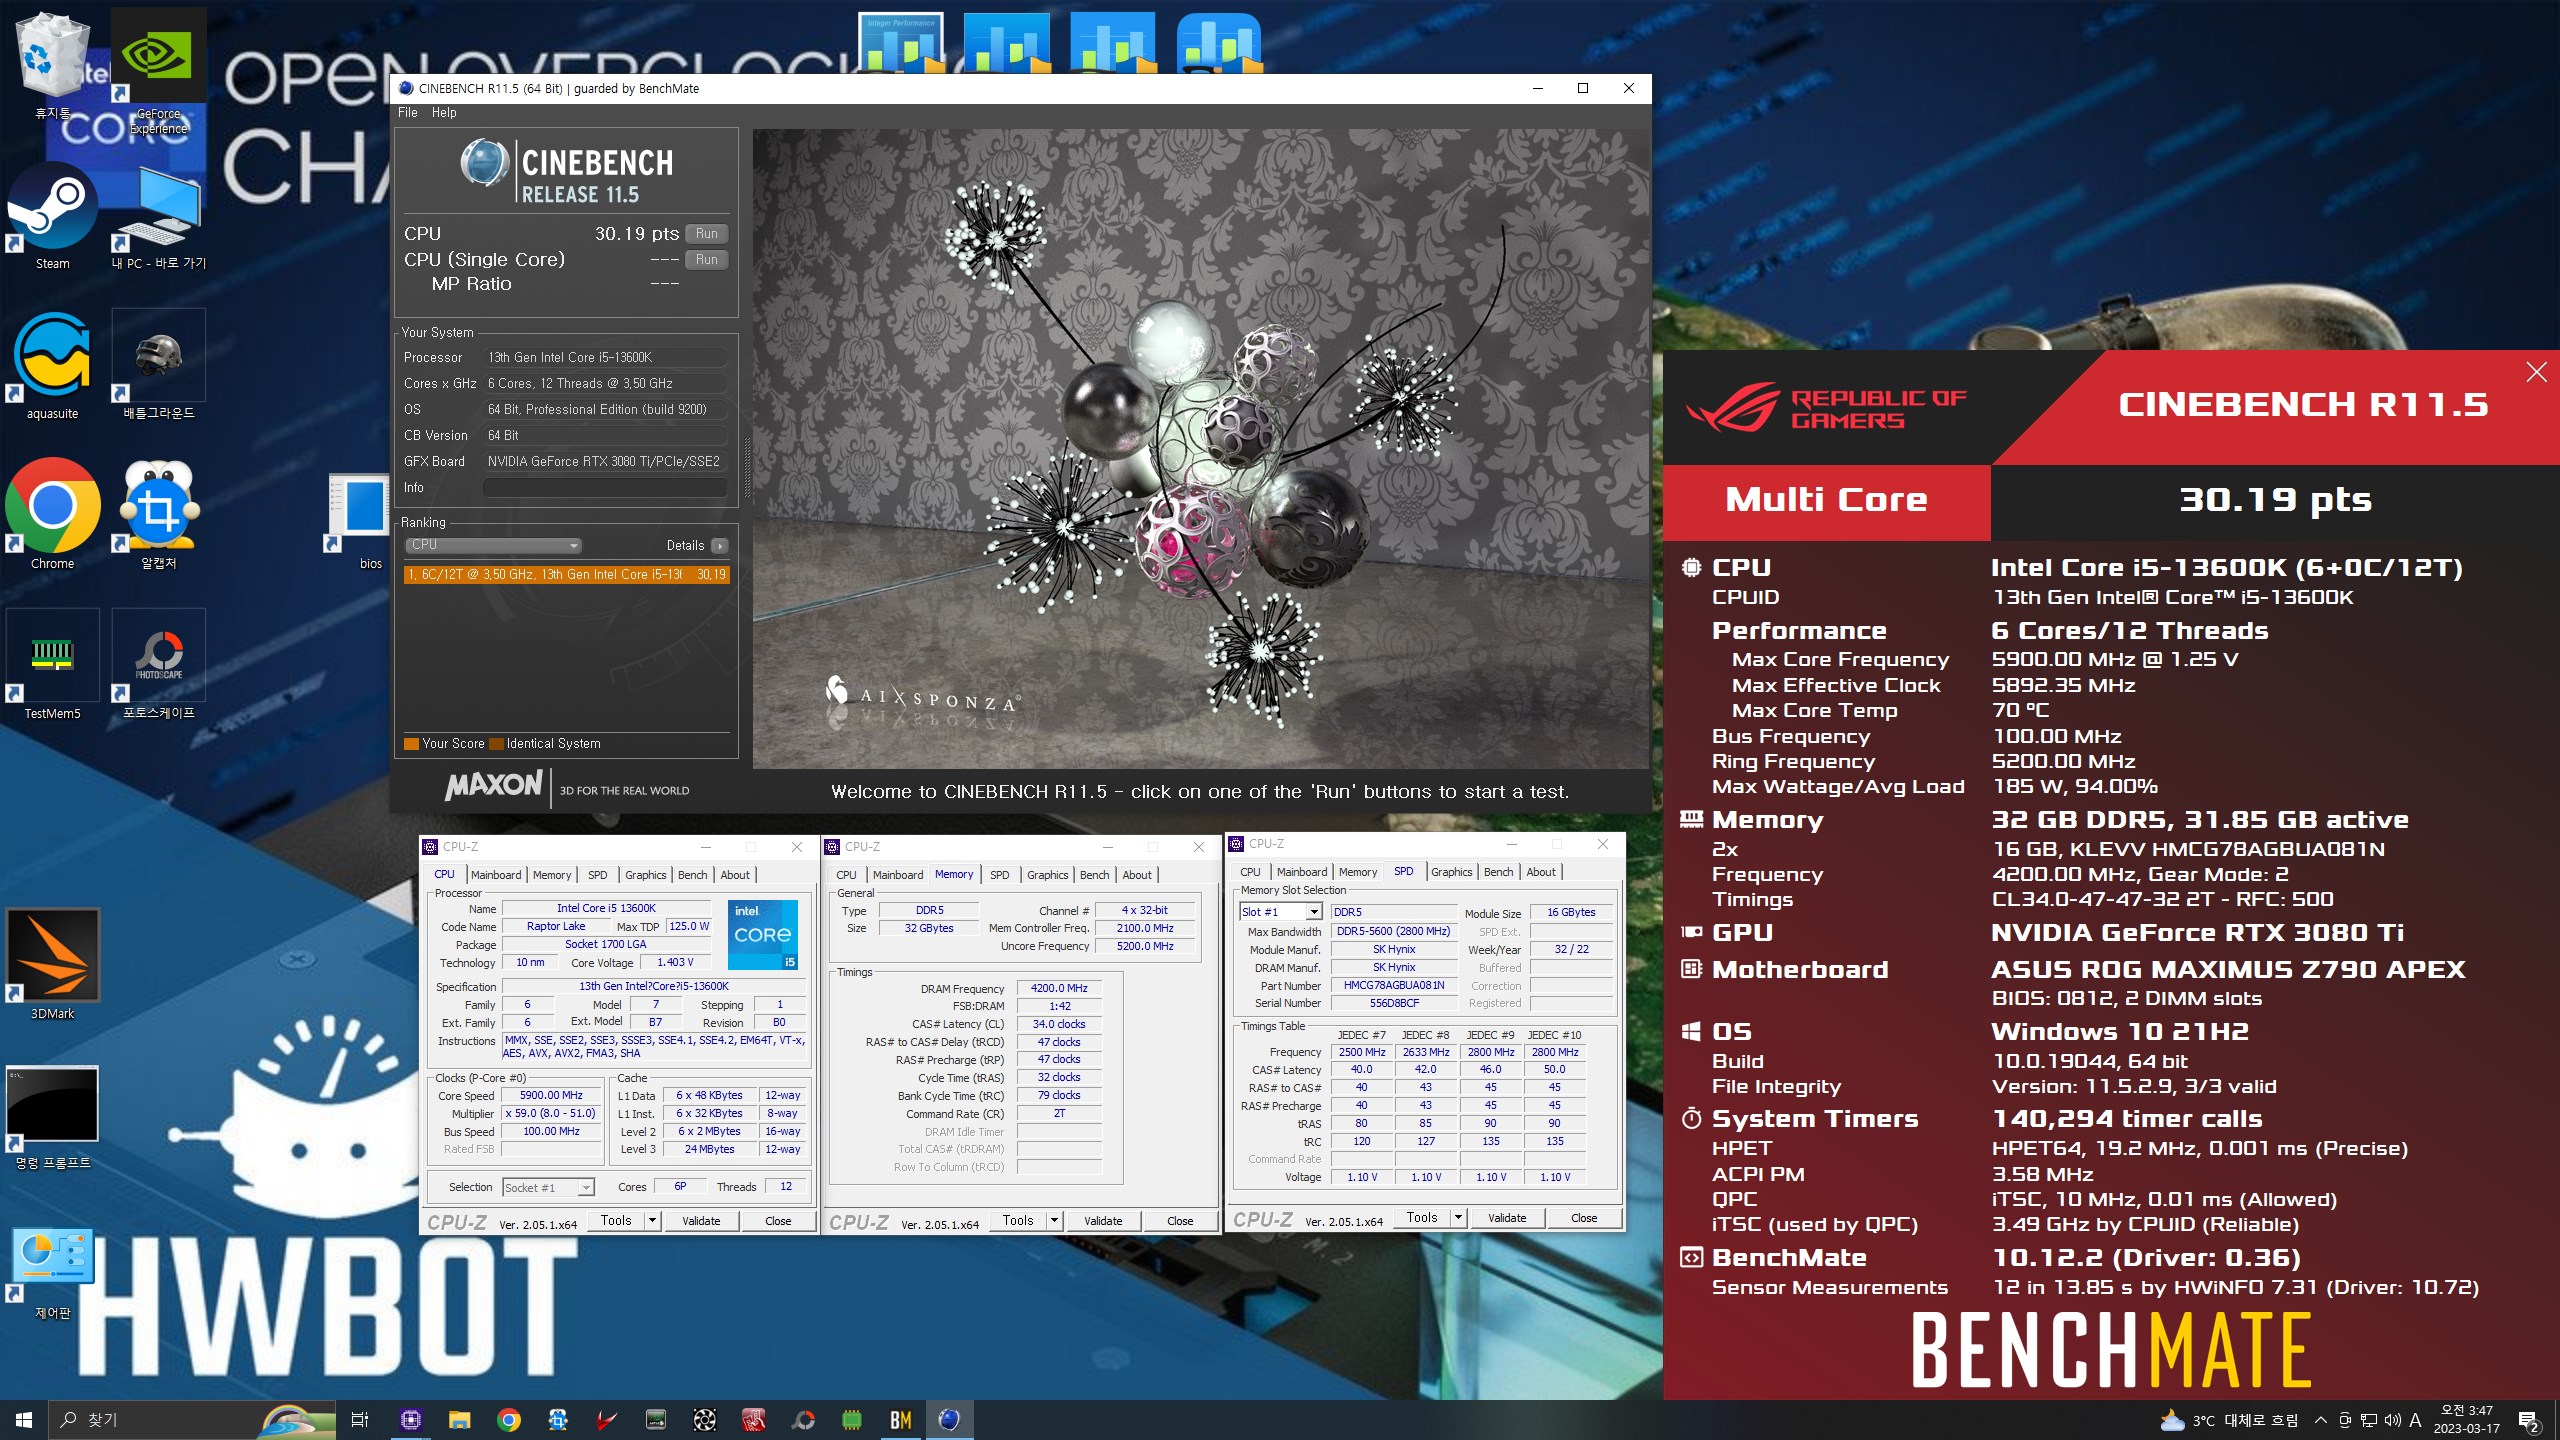Image resolution: width=2560 pixels, height=1440 pixels.
Task: Click Validate in rightmost CPU-Z window
Action: click(x=1506, y=1217)
